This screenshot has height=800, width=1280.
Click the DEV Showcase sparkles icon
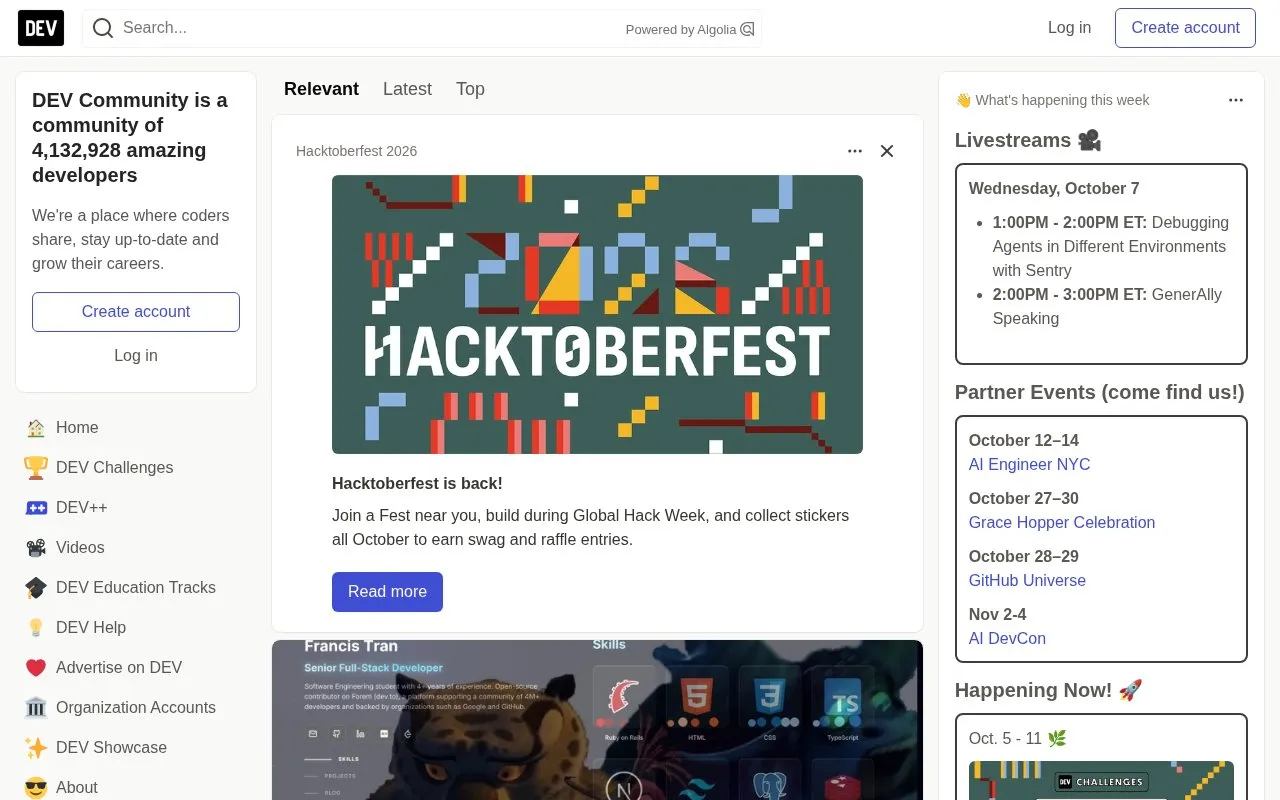pyautogui.click(x=36, y=748)
